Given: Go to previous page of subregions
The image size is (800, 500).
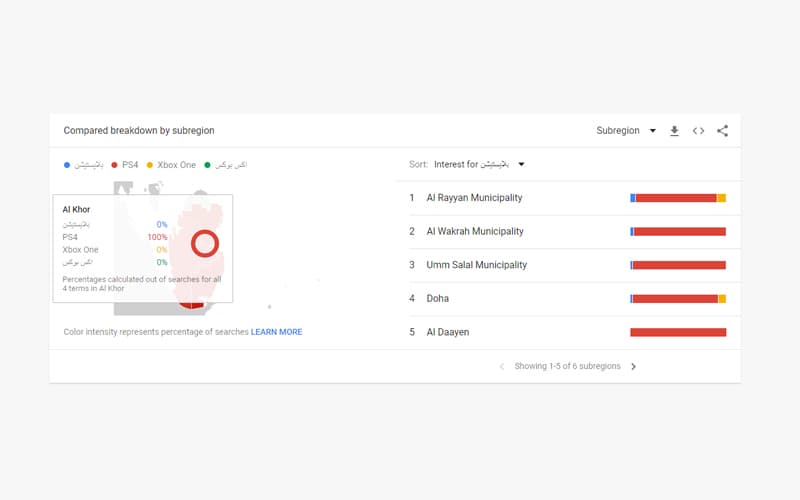Looking at the screenshot, I should click(x=502, y=367).
